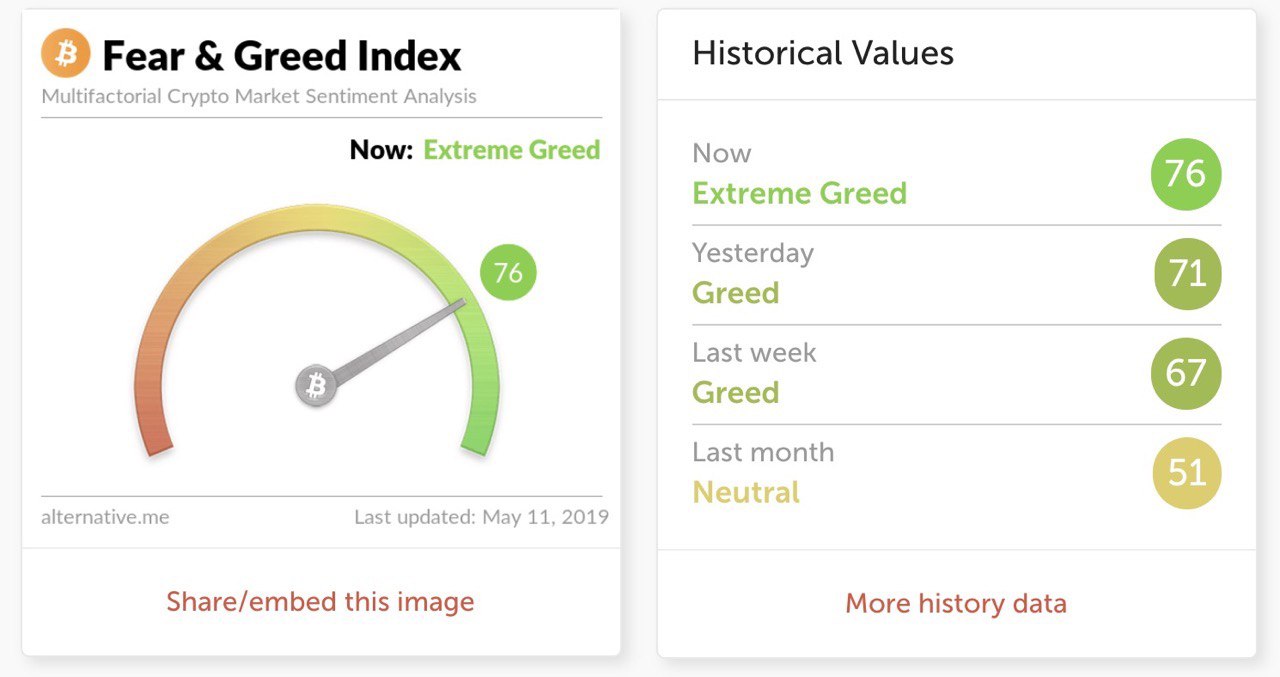
Task: Select the green Extreme Greed status beside Now:
Action: tap(512, 151)
